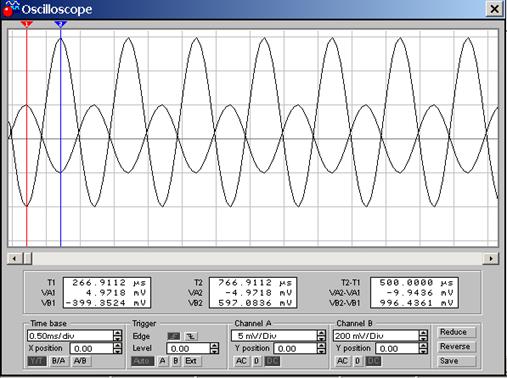Select falling edge trigger icon
This screenshot has height=378, width=507.
pos(190,336)
